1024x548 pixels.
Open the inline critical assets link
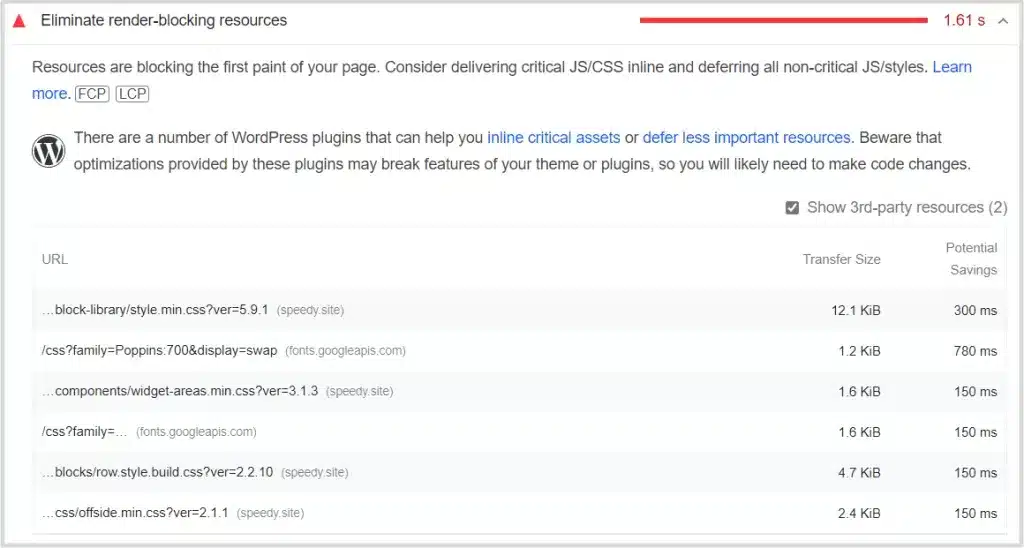tap(553, 138)
